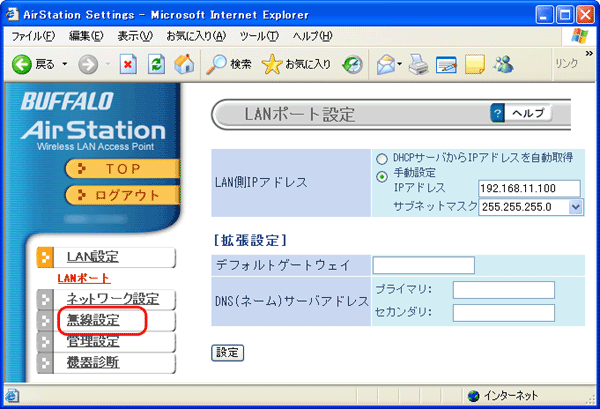Open the subnet mask dropdown
600x409 pixels.
[575, 207]
